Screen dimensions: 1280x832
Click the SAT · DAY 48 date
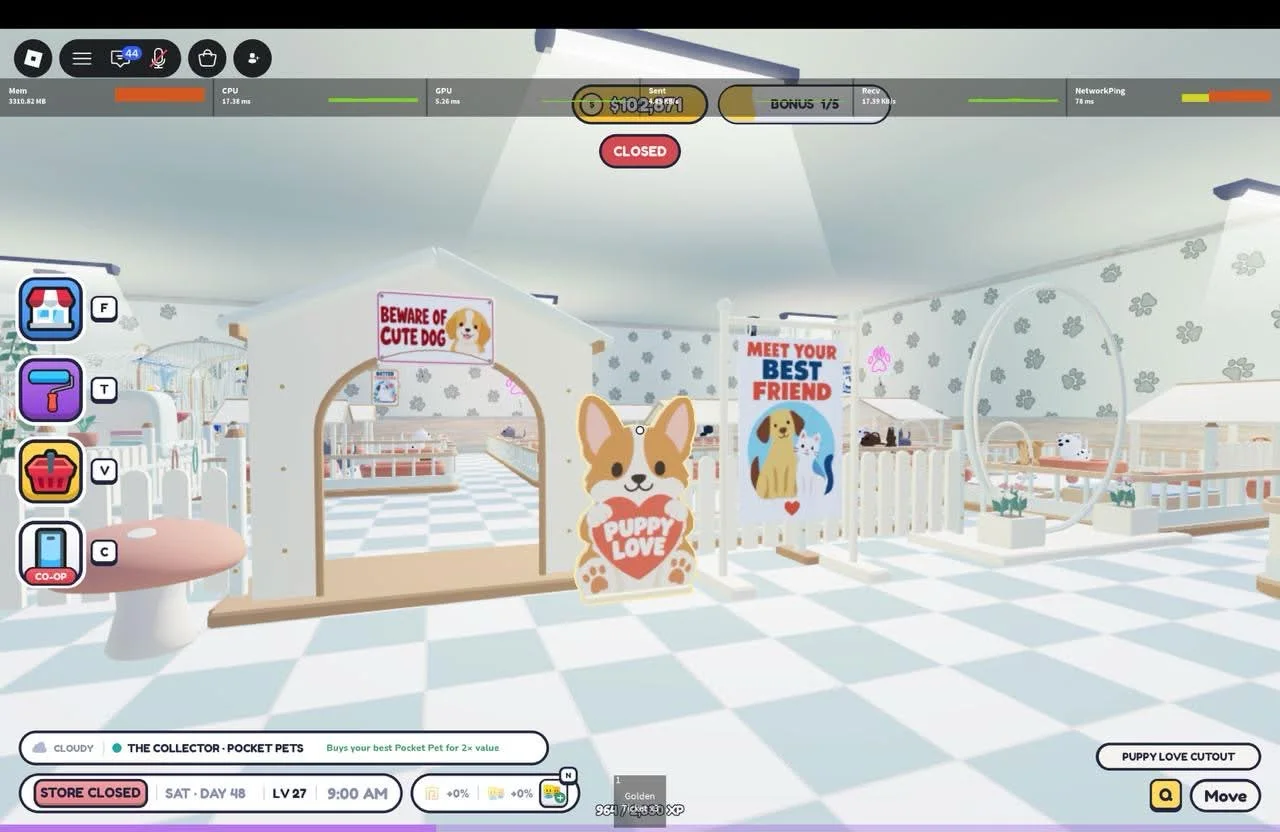coord(205,793)
